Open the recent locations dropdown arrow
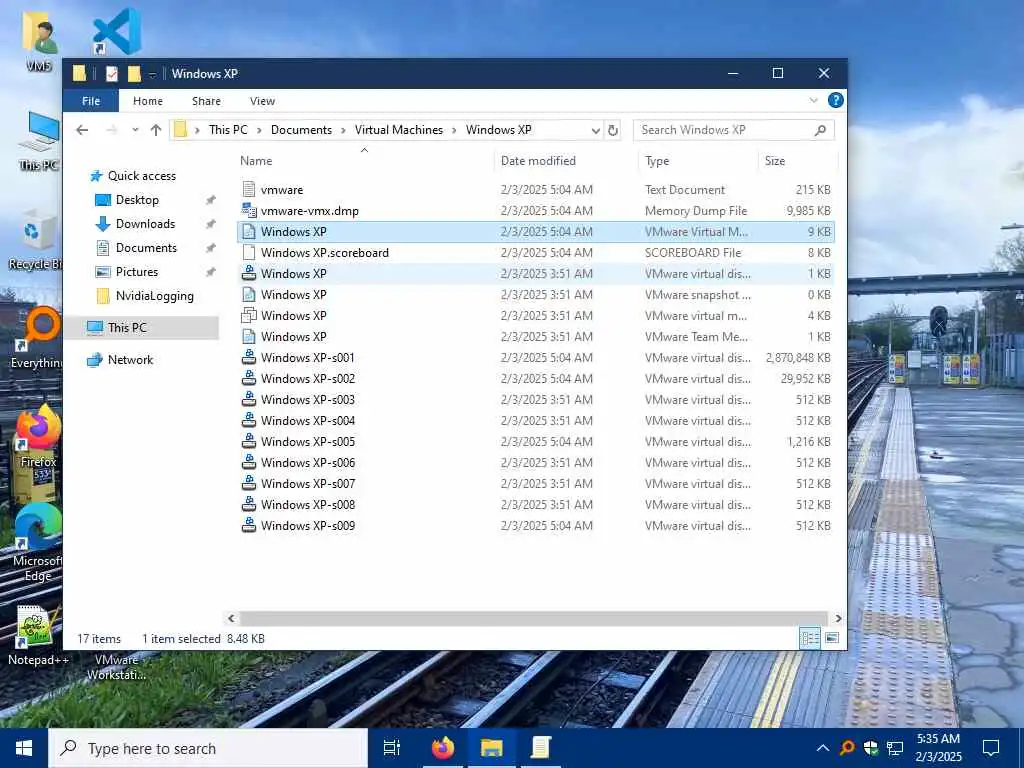Viewport: 1024px width, 768px height. 135,130
